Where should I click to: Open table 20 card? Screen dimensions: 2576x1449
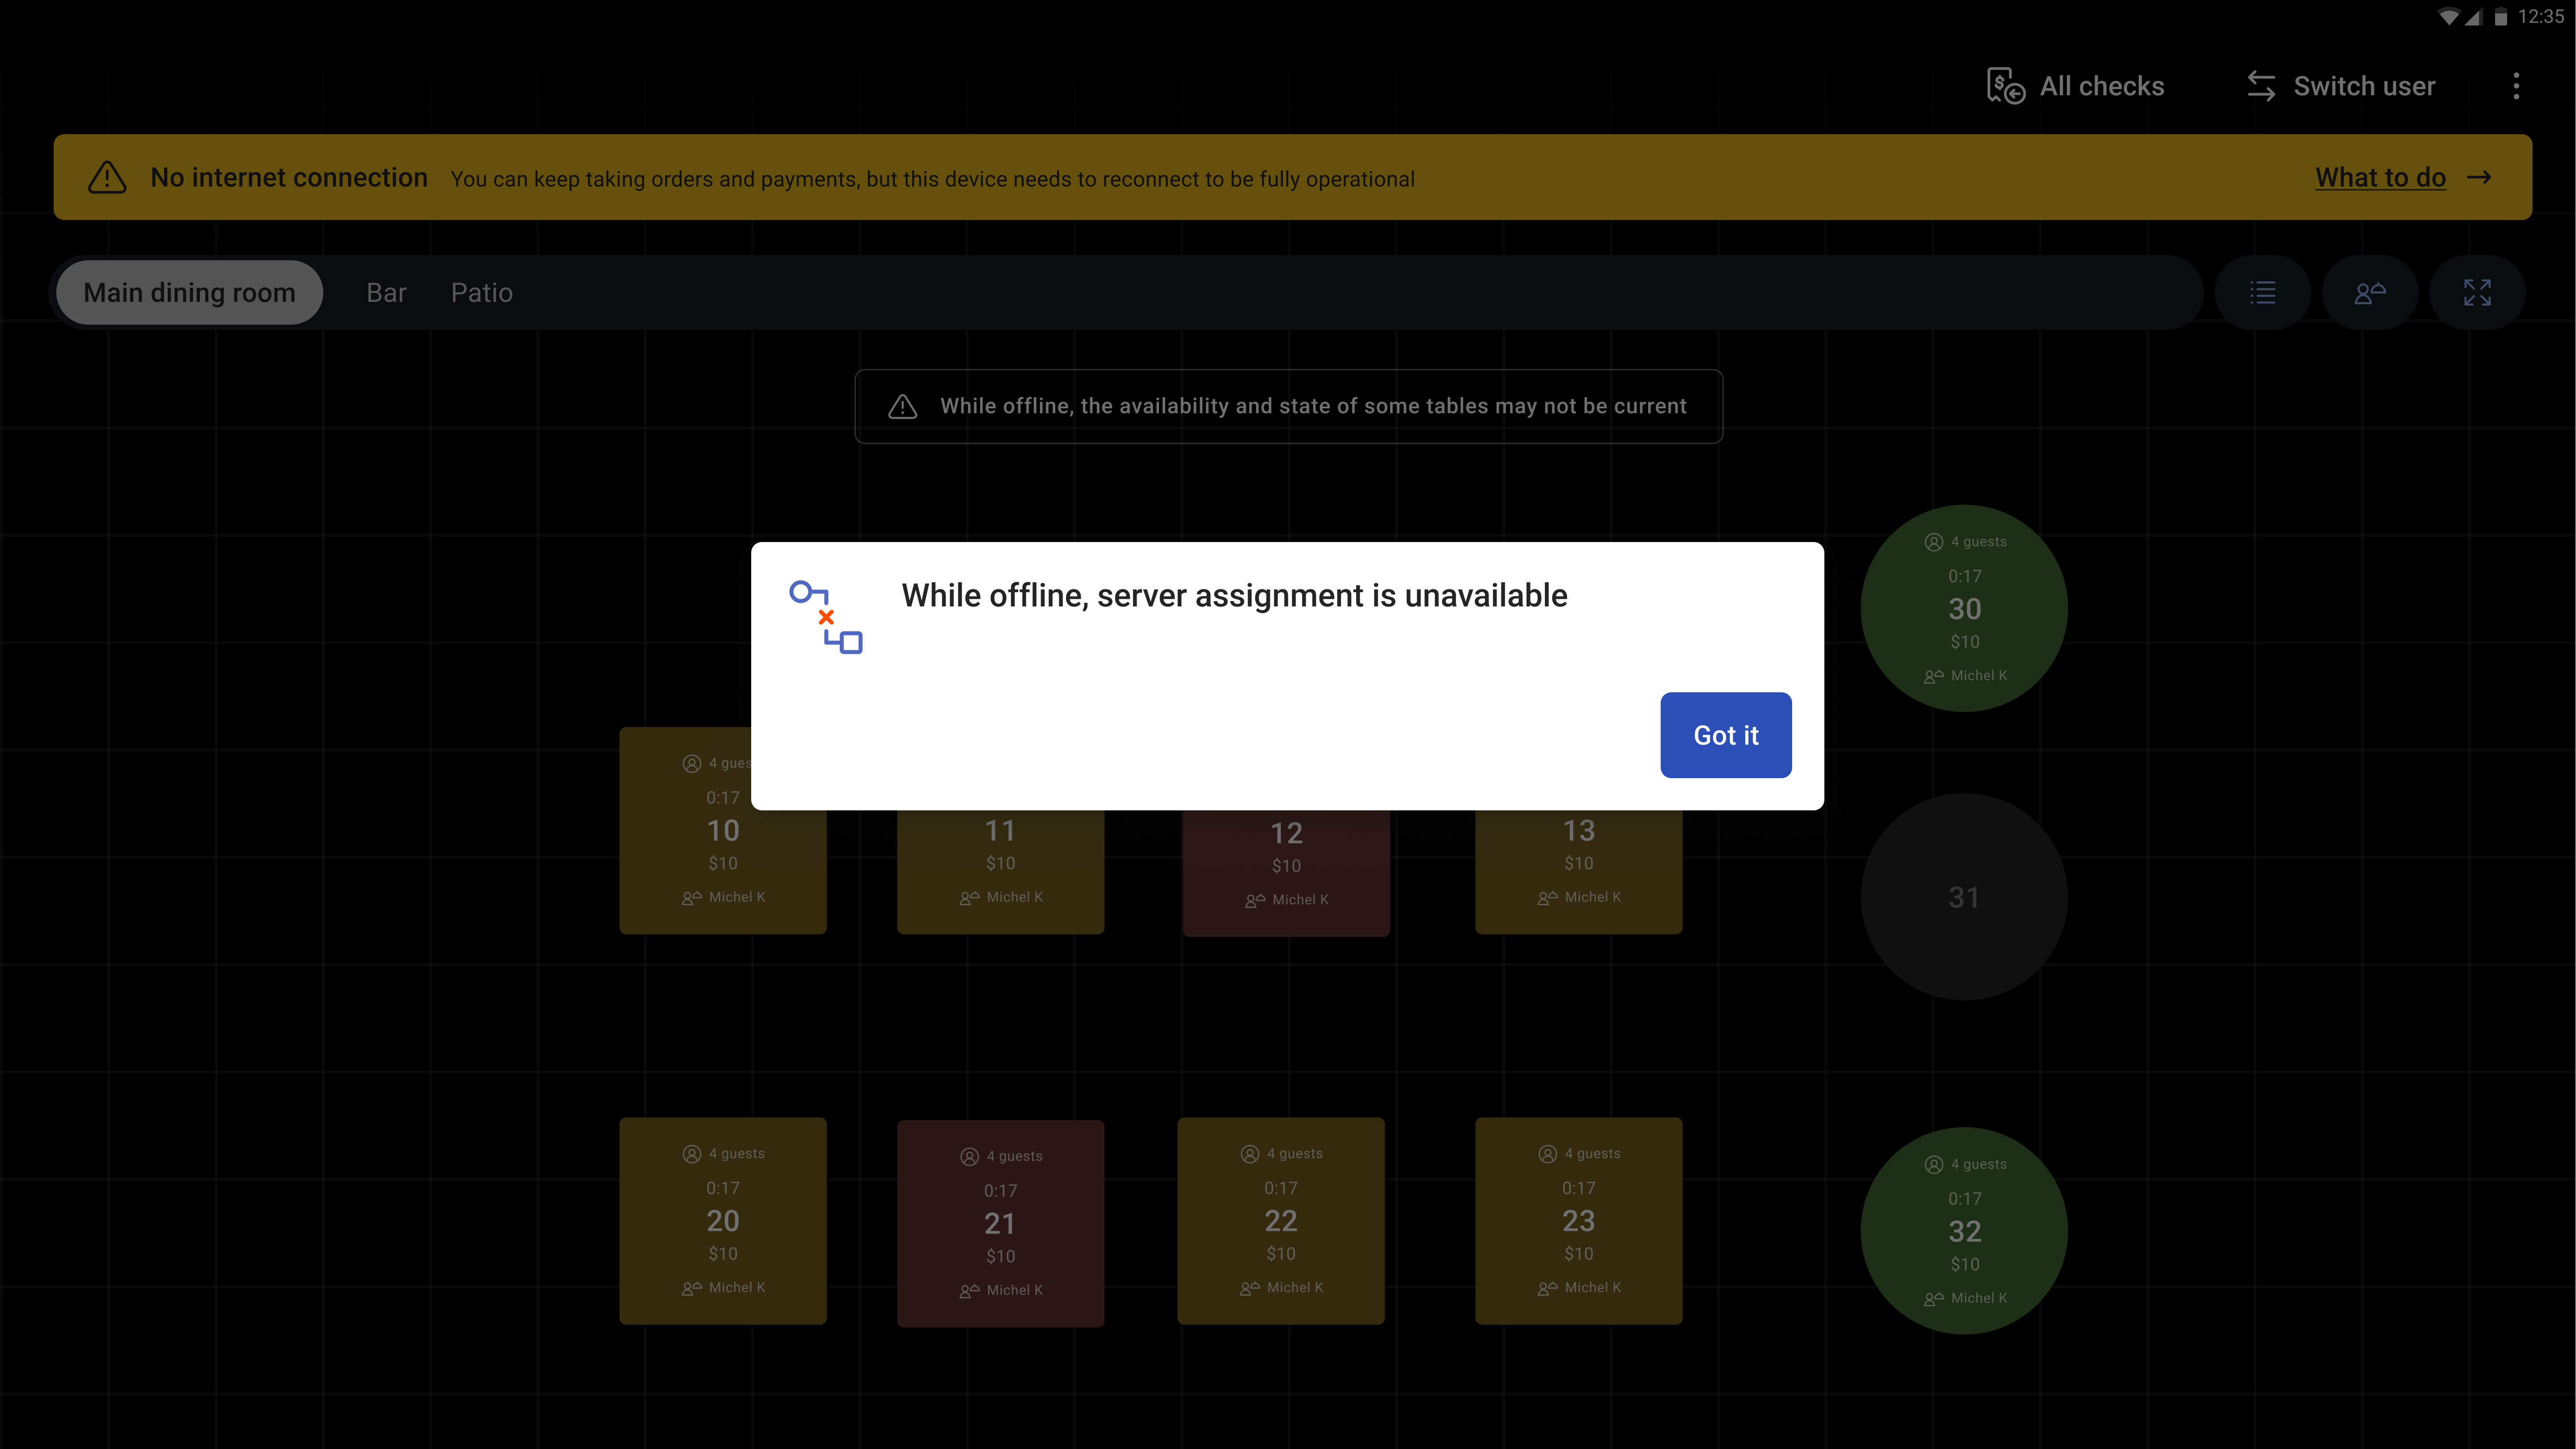tap(722, 1221)
